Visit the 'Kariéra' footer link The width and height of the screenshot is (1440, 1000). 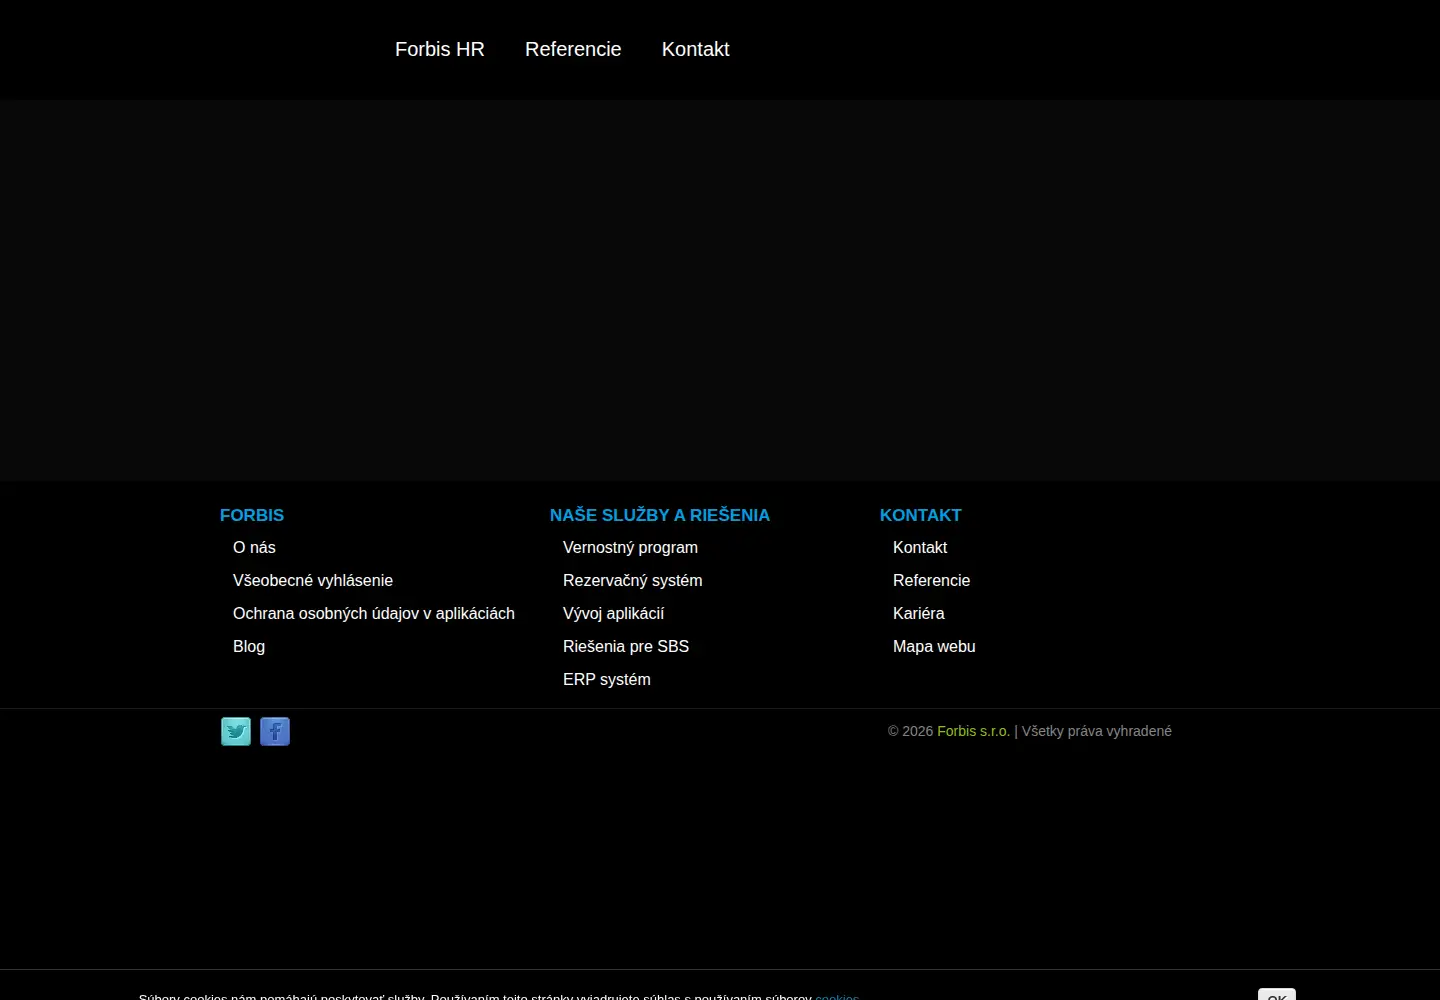[x=918, y=614]
